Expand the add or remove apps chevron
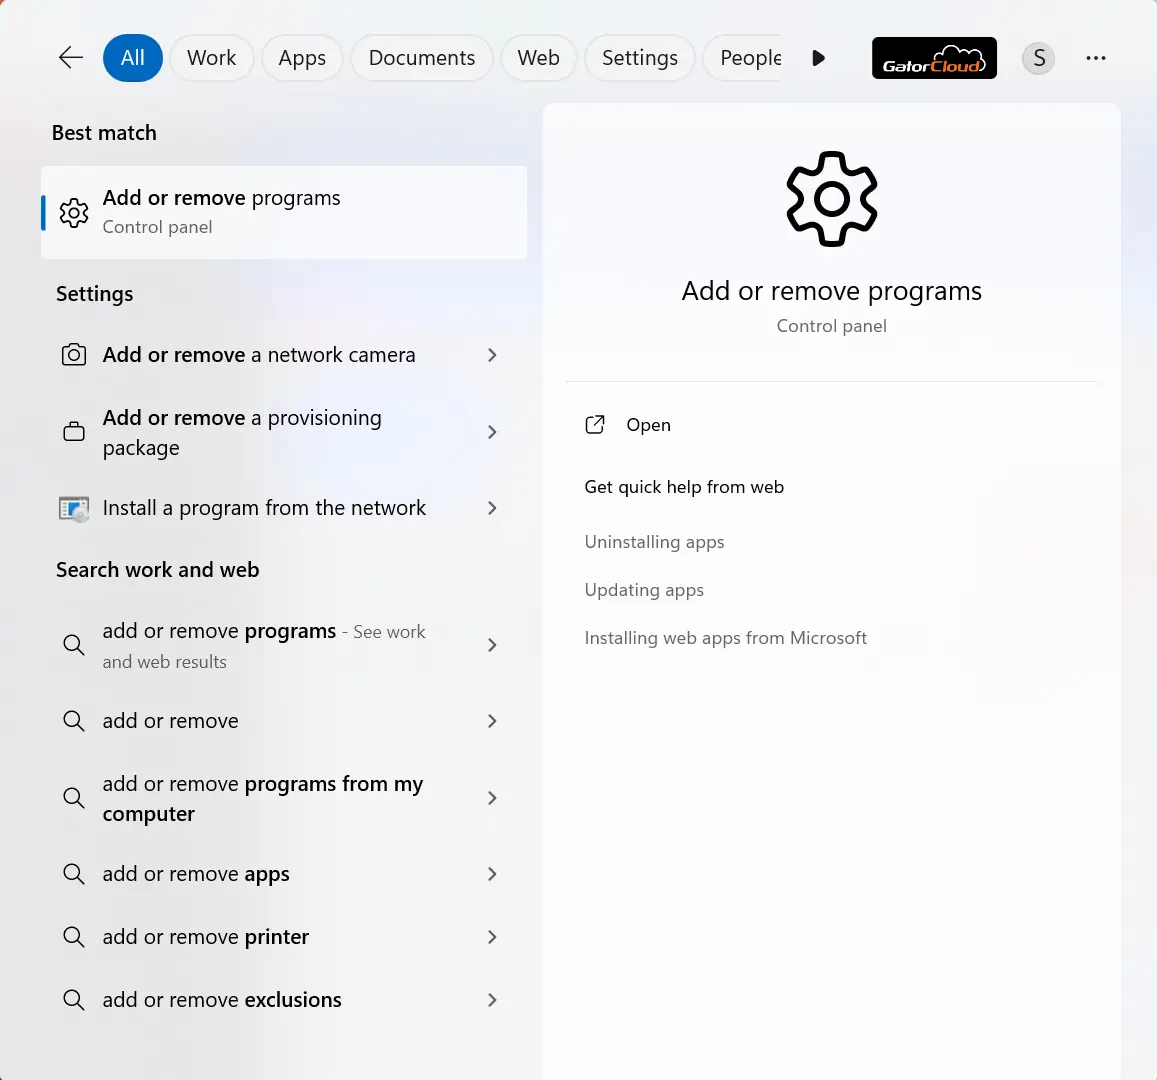 [492, 874]
